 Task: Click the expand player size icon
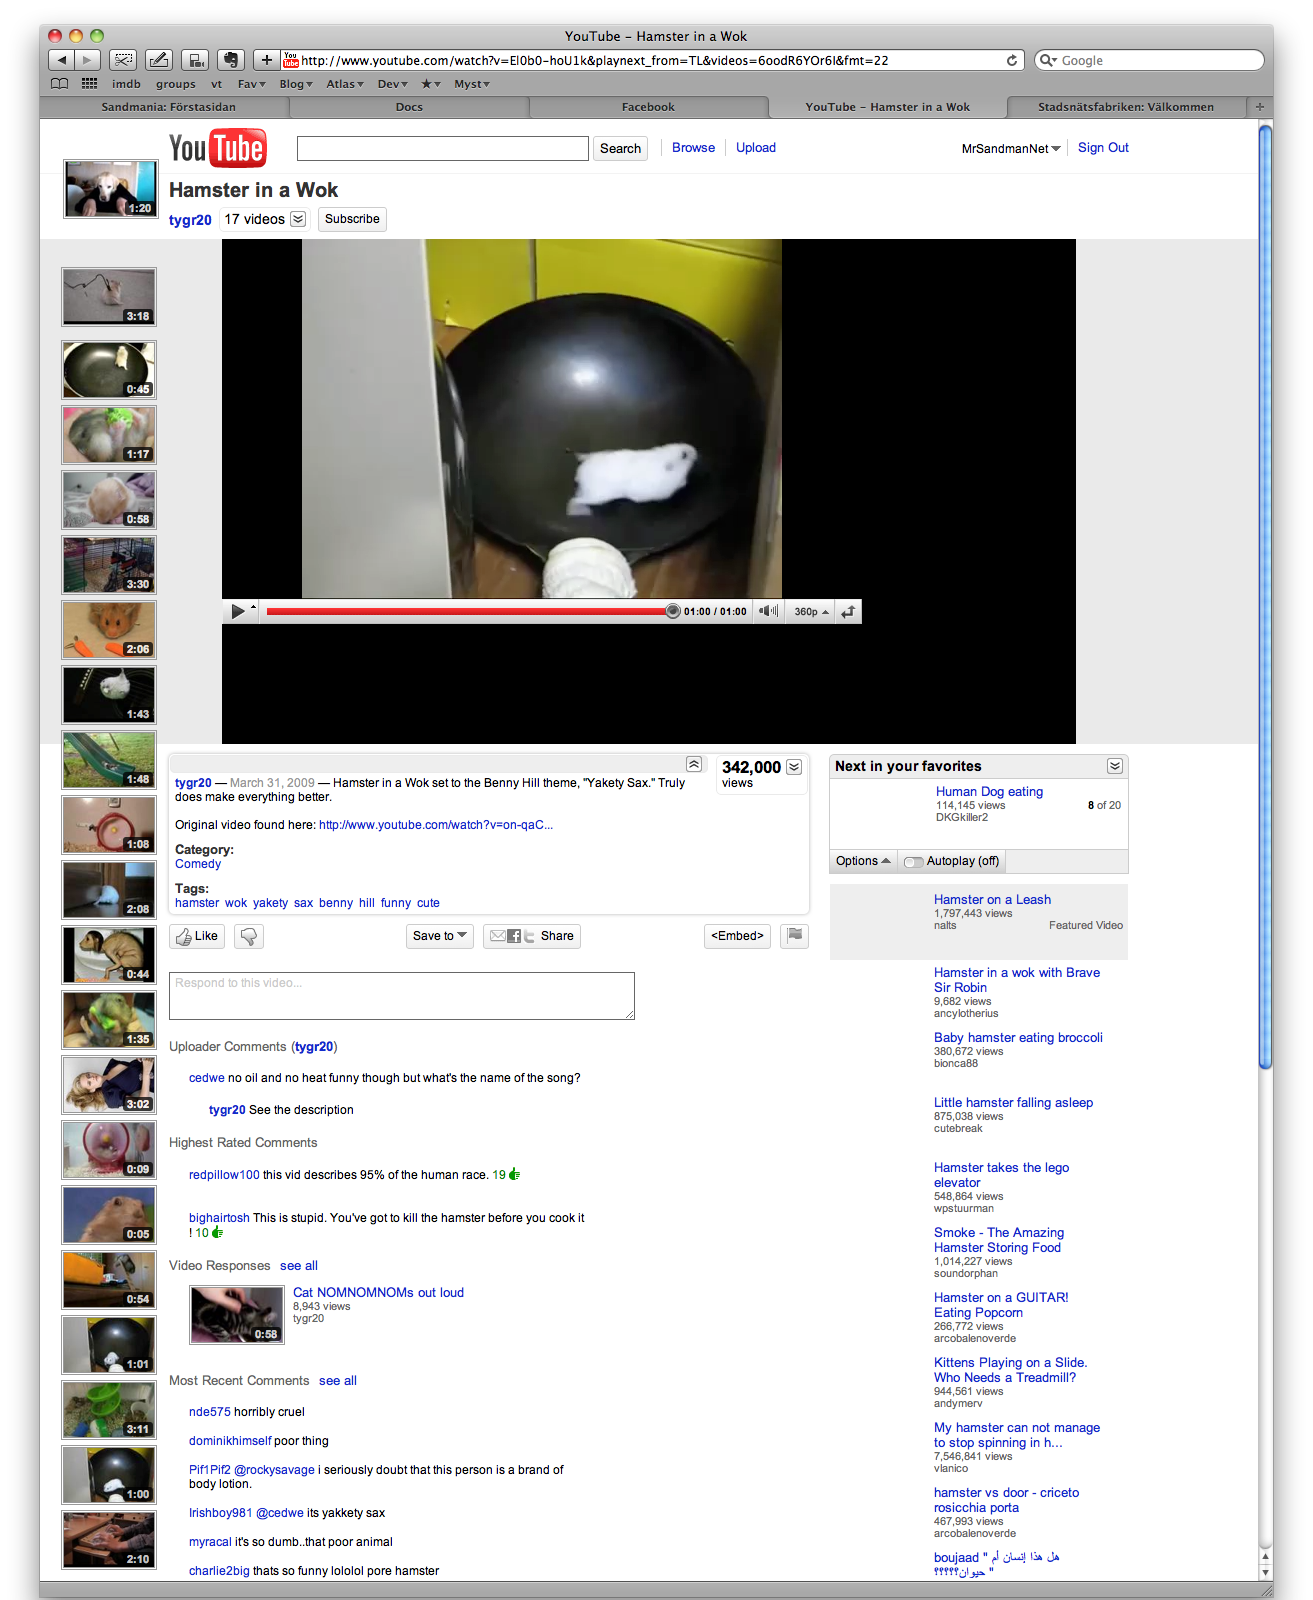848,612
